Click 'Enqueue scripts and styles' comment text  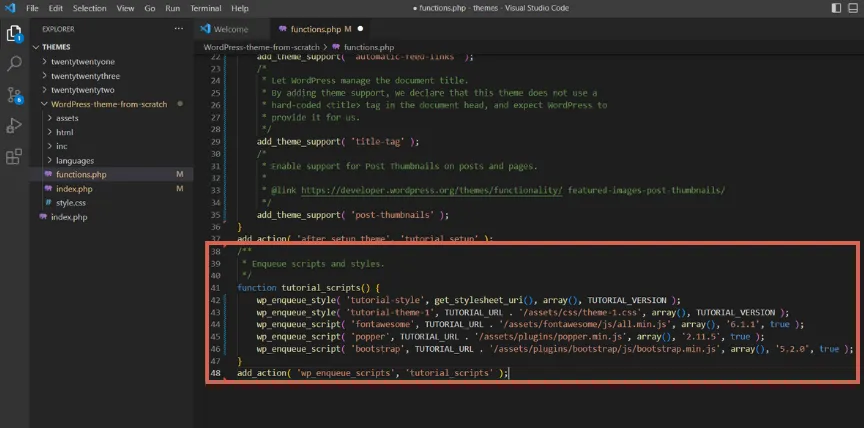[318, 264]
